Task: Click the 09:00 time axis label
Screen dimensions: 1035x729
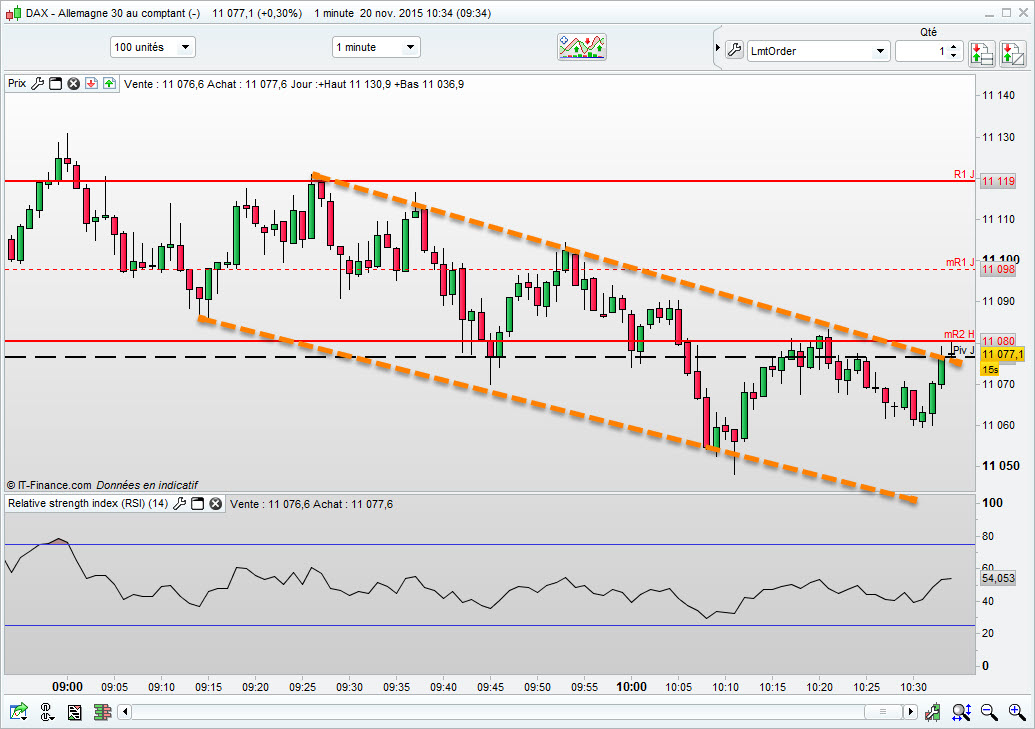Action: pyautogui.click(x=67, y=687)
